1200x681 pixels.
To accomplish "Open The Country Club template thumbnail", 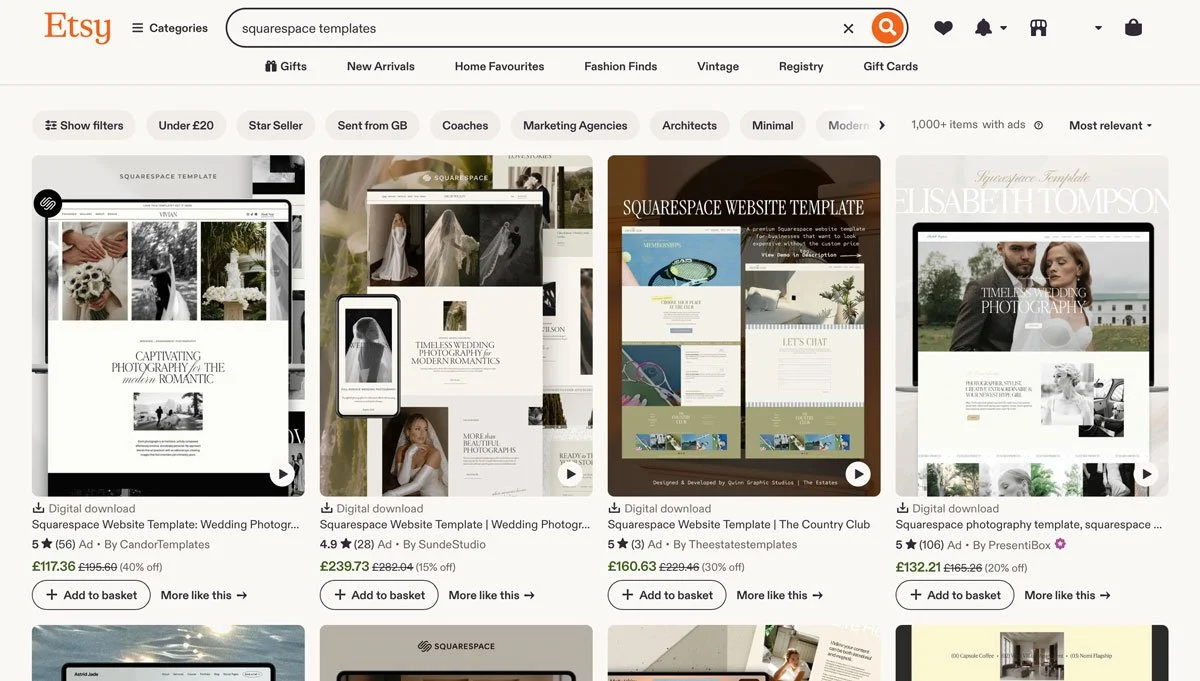I will tap(744, 325).
